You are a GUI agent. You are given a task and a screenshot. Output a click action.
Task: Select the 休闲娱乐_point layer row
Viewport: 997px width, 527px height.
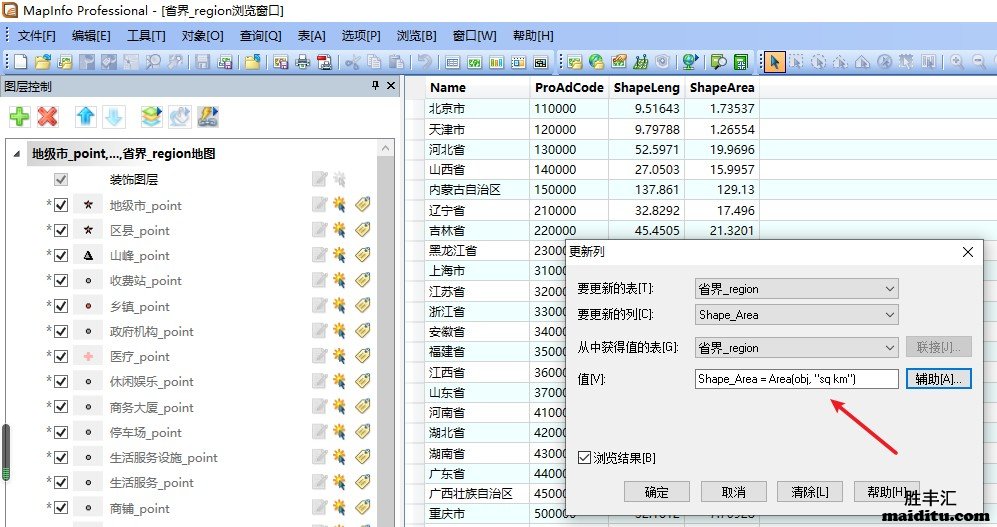click(151, 381)
